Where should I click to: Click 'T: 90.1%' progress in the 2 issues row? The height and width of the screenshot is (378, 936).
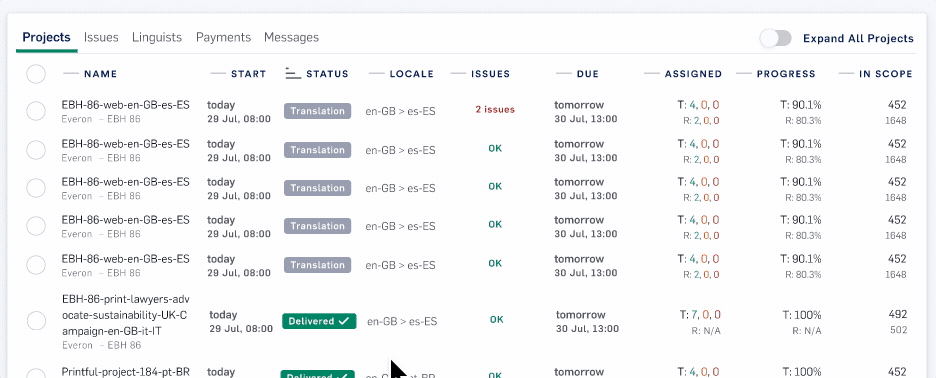pyautogui.click(x=800, y=105)
